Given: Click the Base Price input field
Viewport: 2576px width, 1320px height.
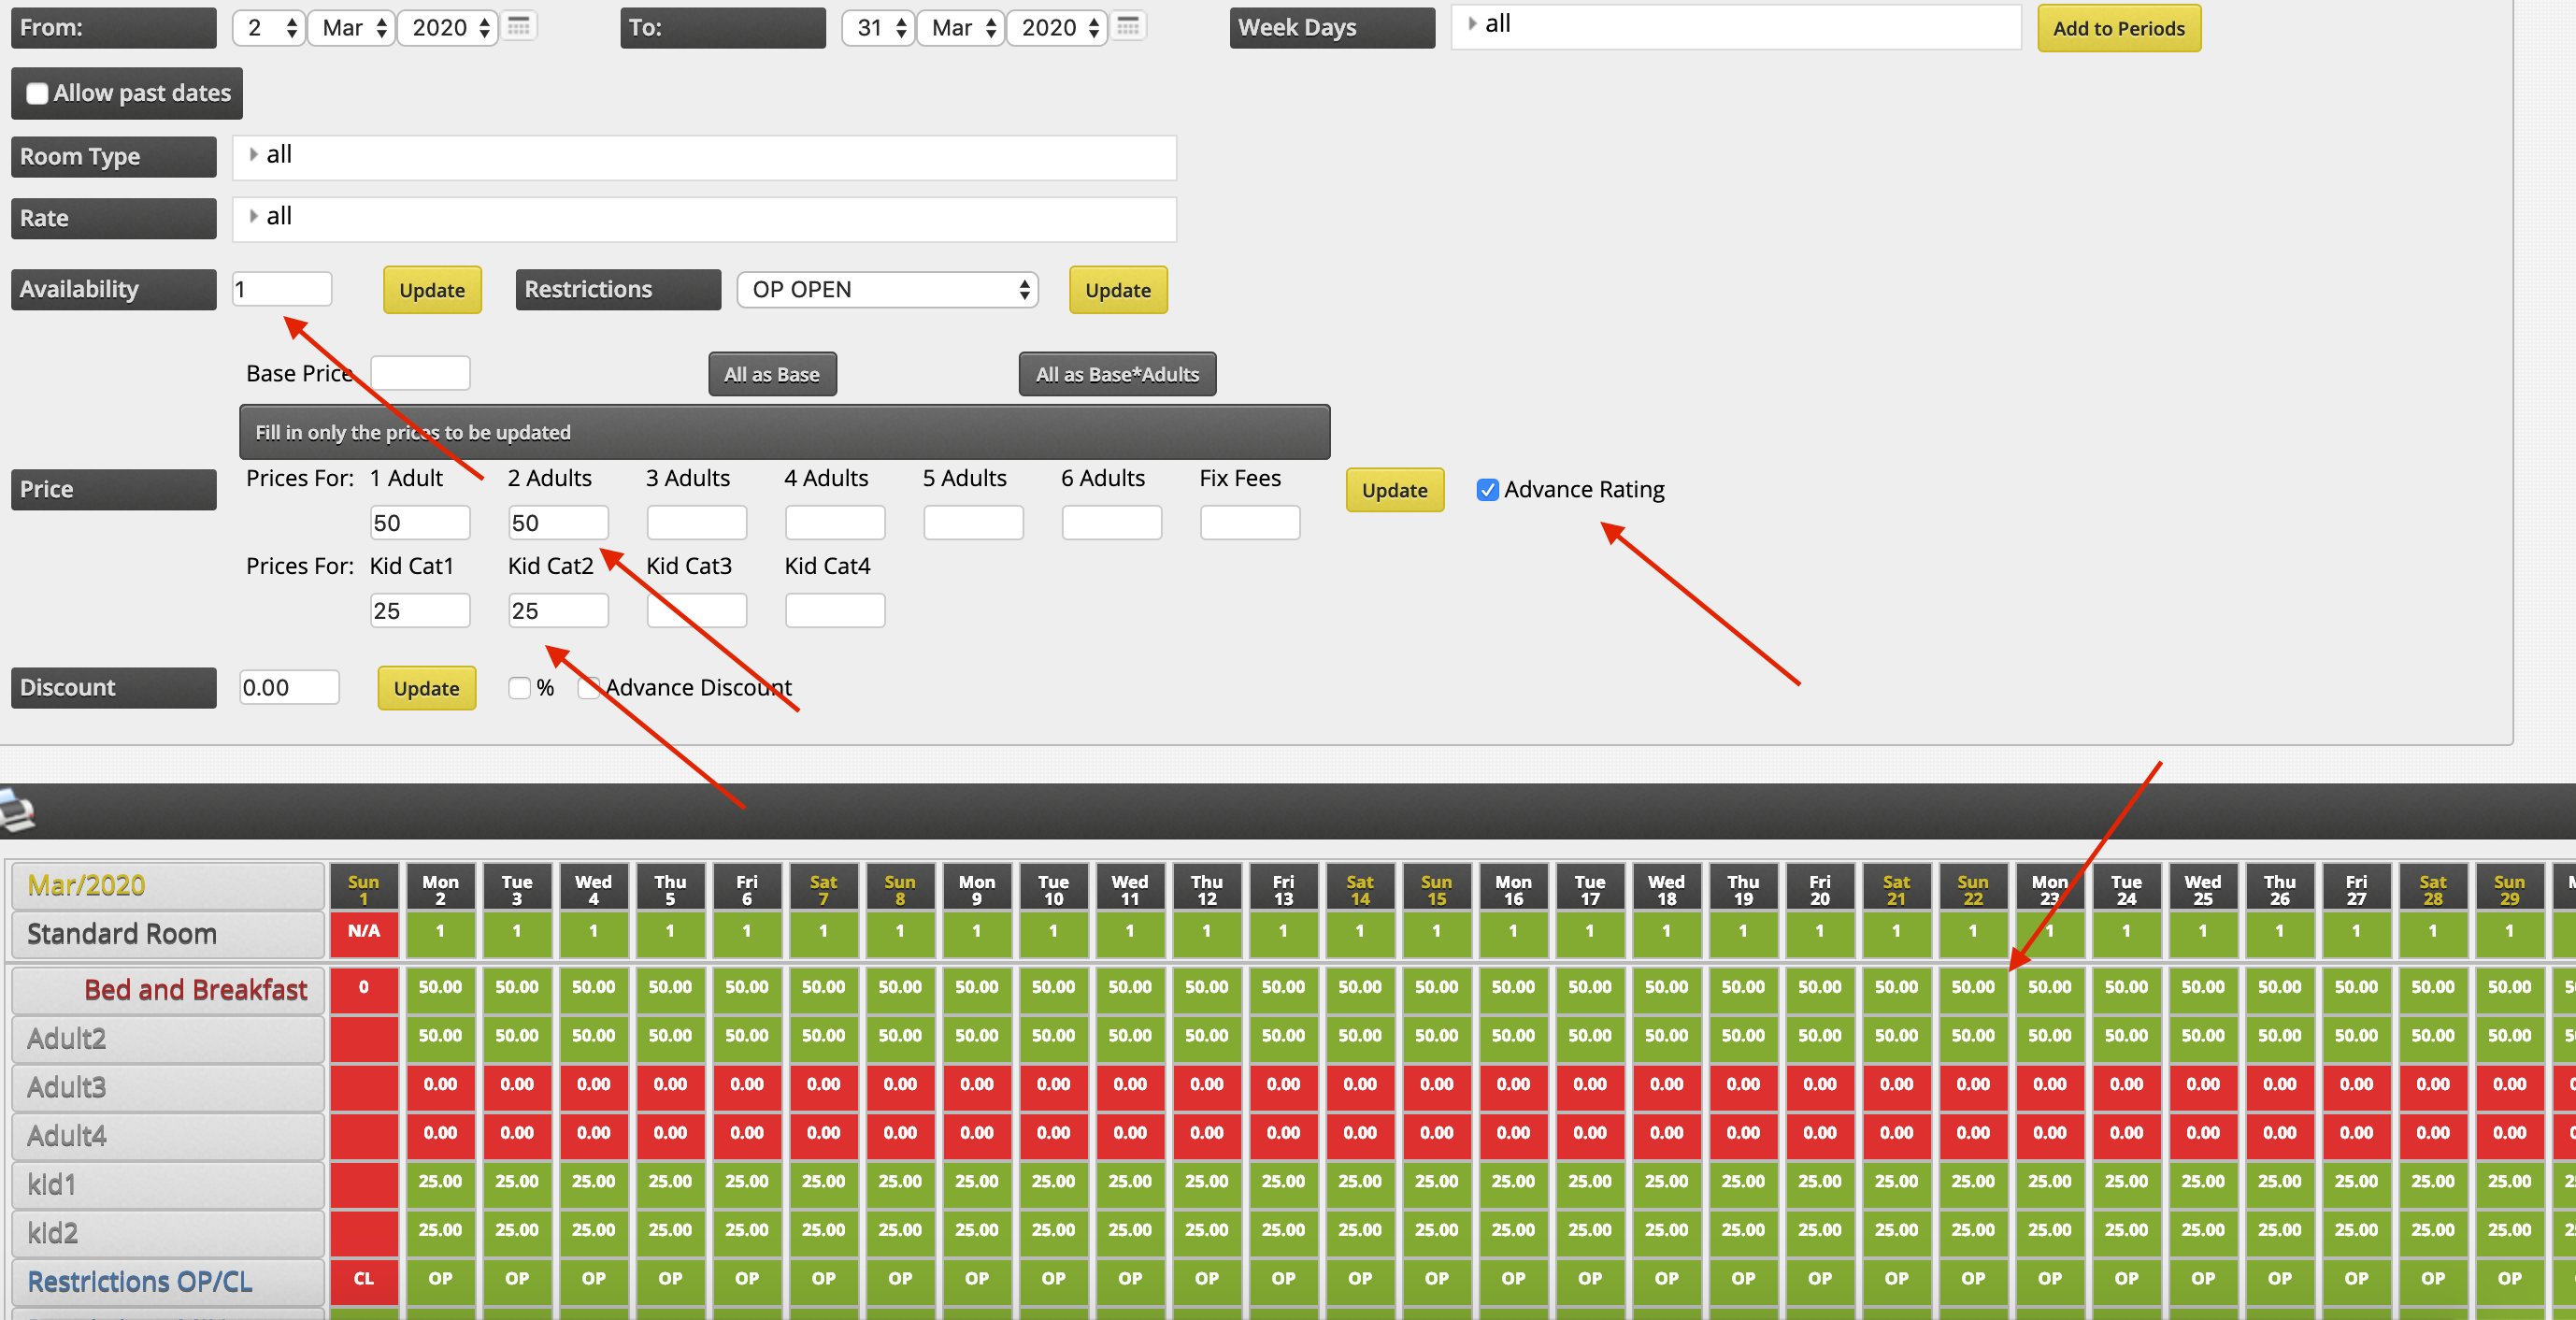Looking at the screenshot, I should point(420,374).
